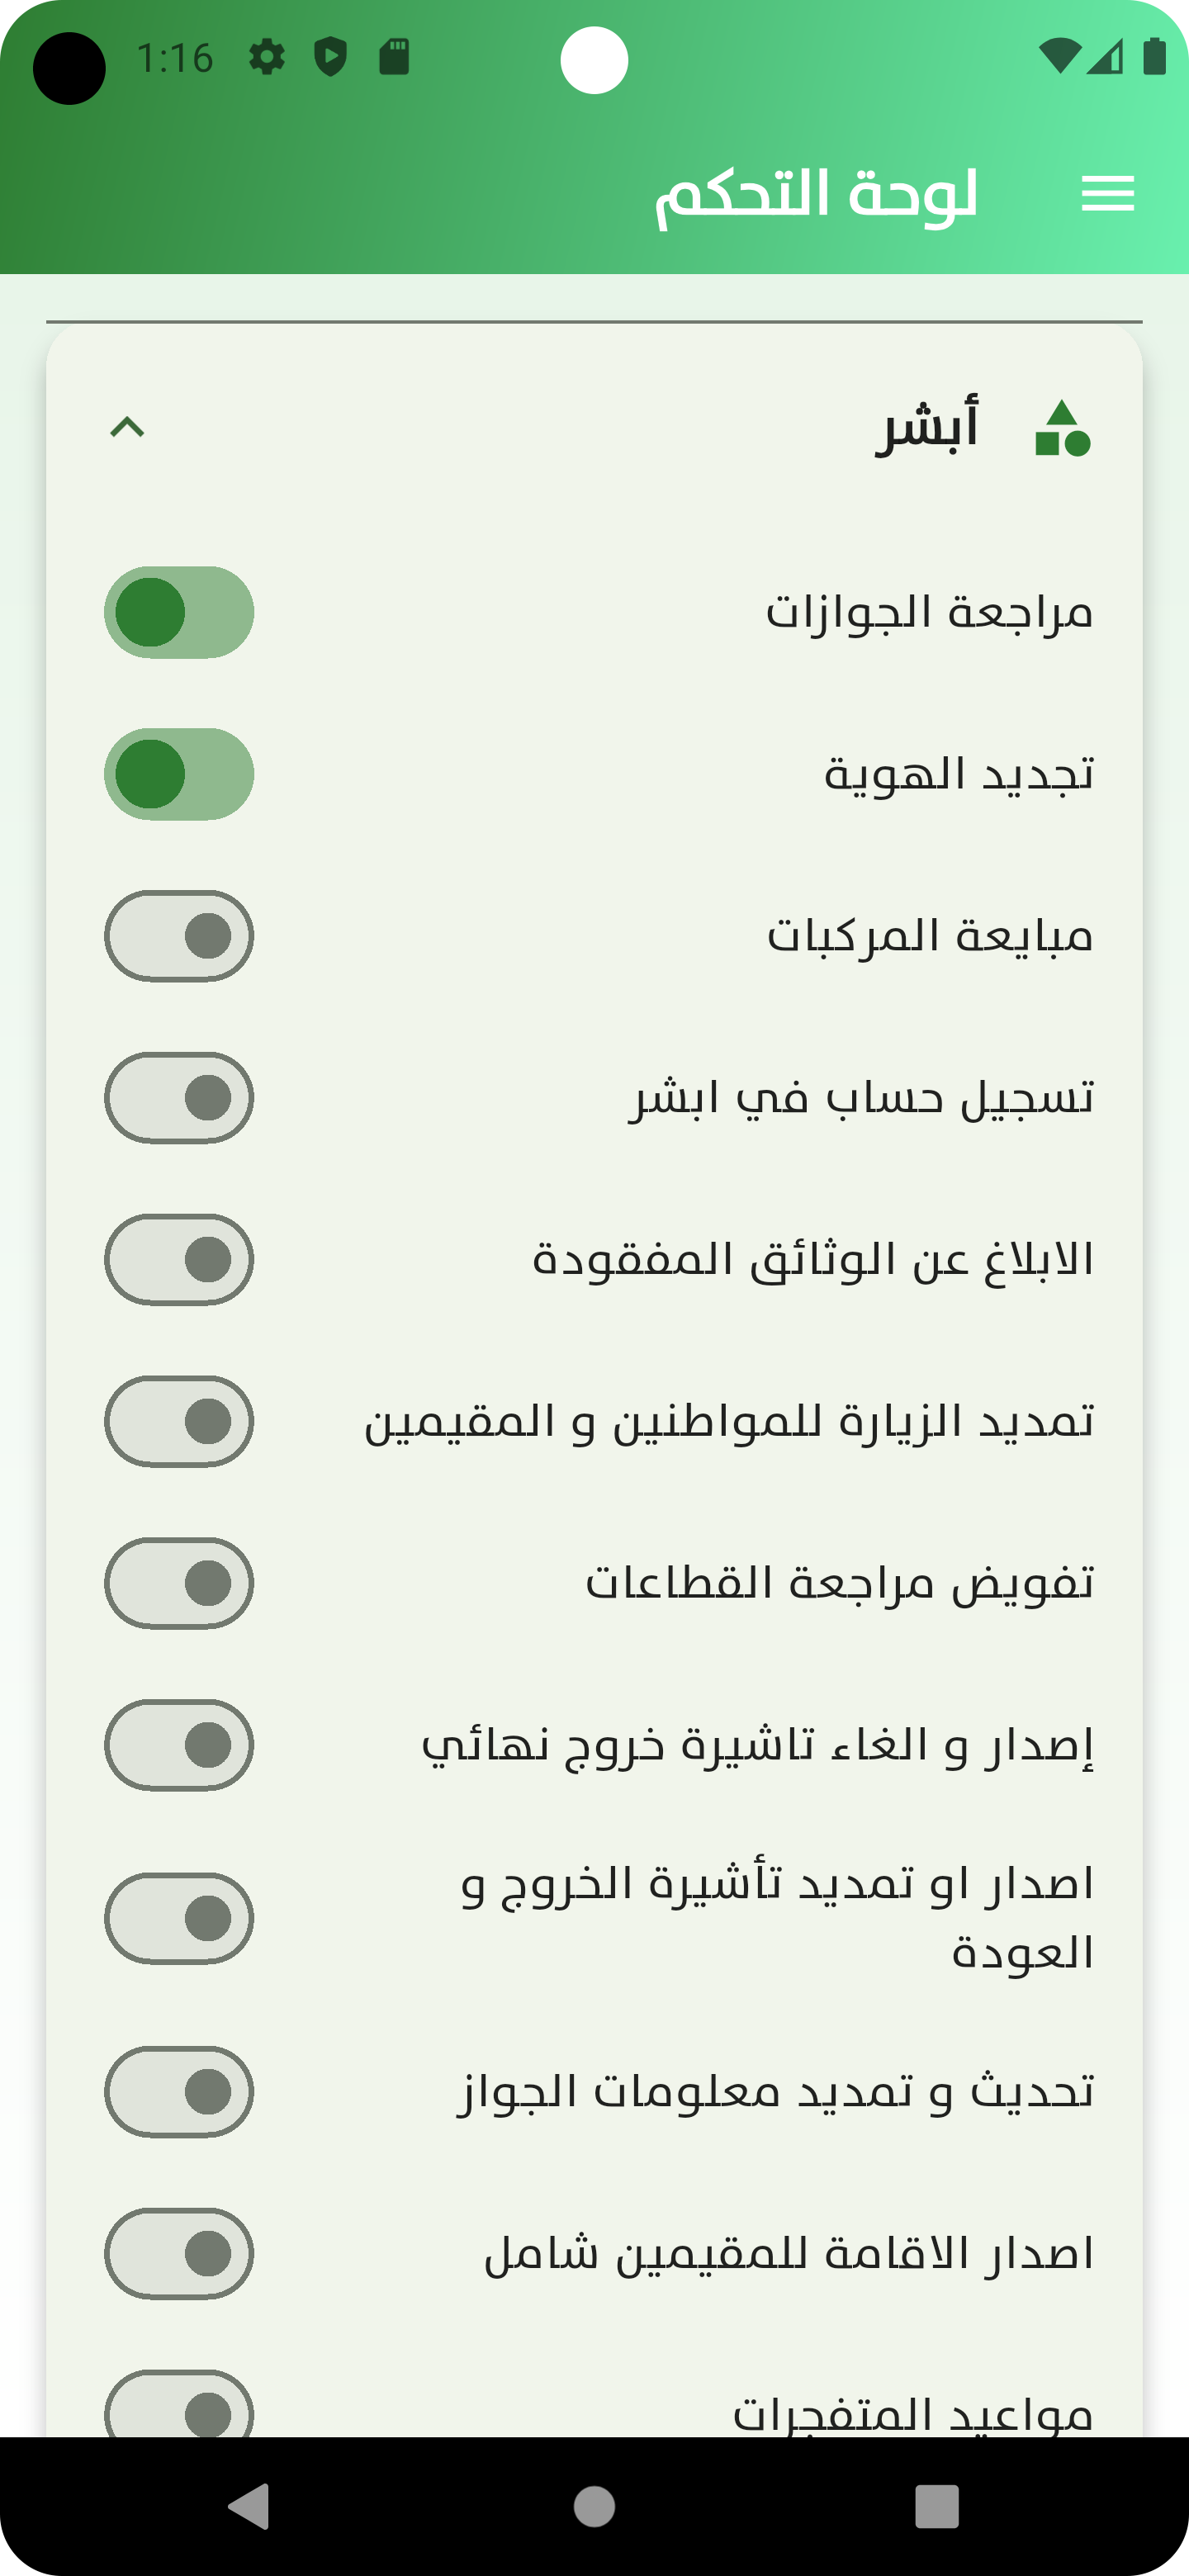Viewport: 1189px width, 2576px height.
Task: Tap the إصدار و الغاء تاشيرة خروج نهائي label
Action: pos(757,1746)
